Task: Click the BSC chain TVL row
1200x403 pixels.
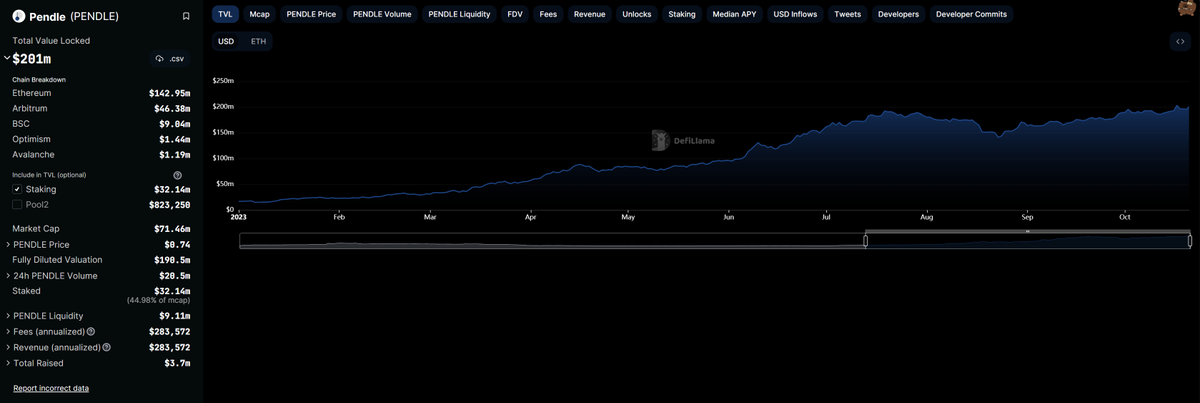Action: point(101,124)
